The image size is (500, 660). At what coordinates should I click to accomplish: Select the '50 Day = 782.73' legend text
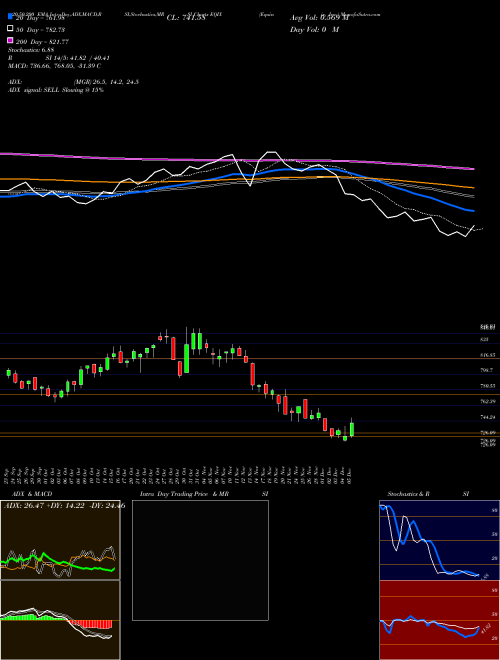tap(40, 30)
